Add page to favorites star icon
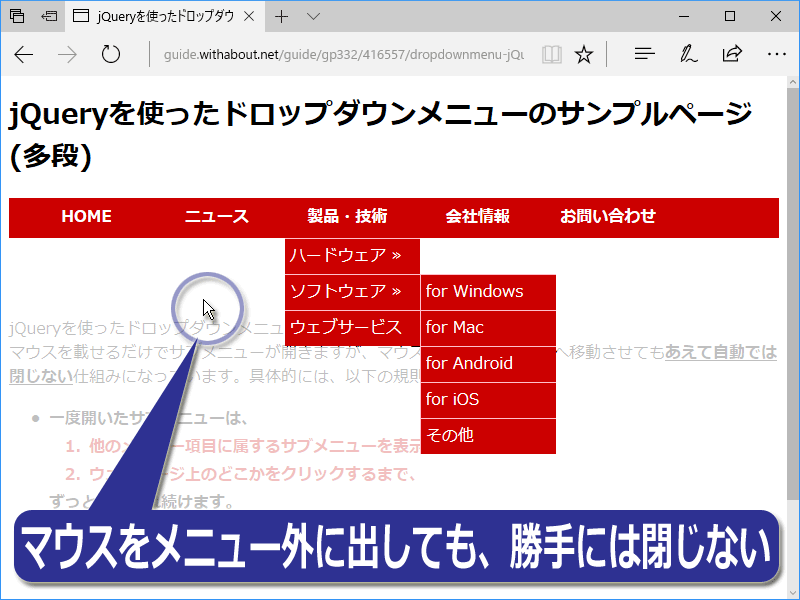Image resolution: width=800 pixels, height=600 pixels. [584, 54]
